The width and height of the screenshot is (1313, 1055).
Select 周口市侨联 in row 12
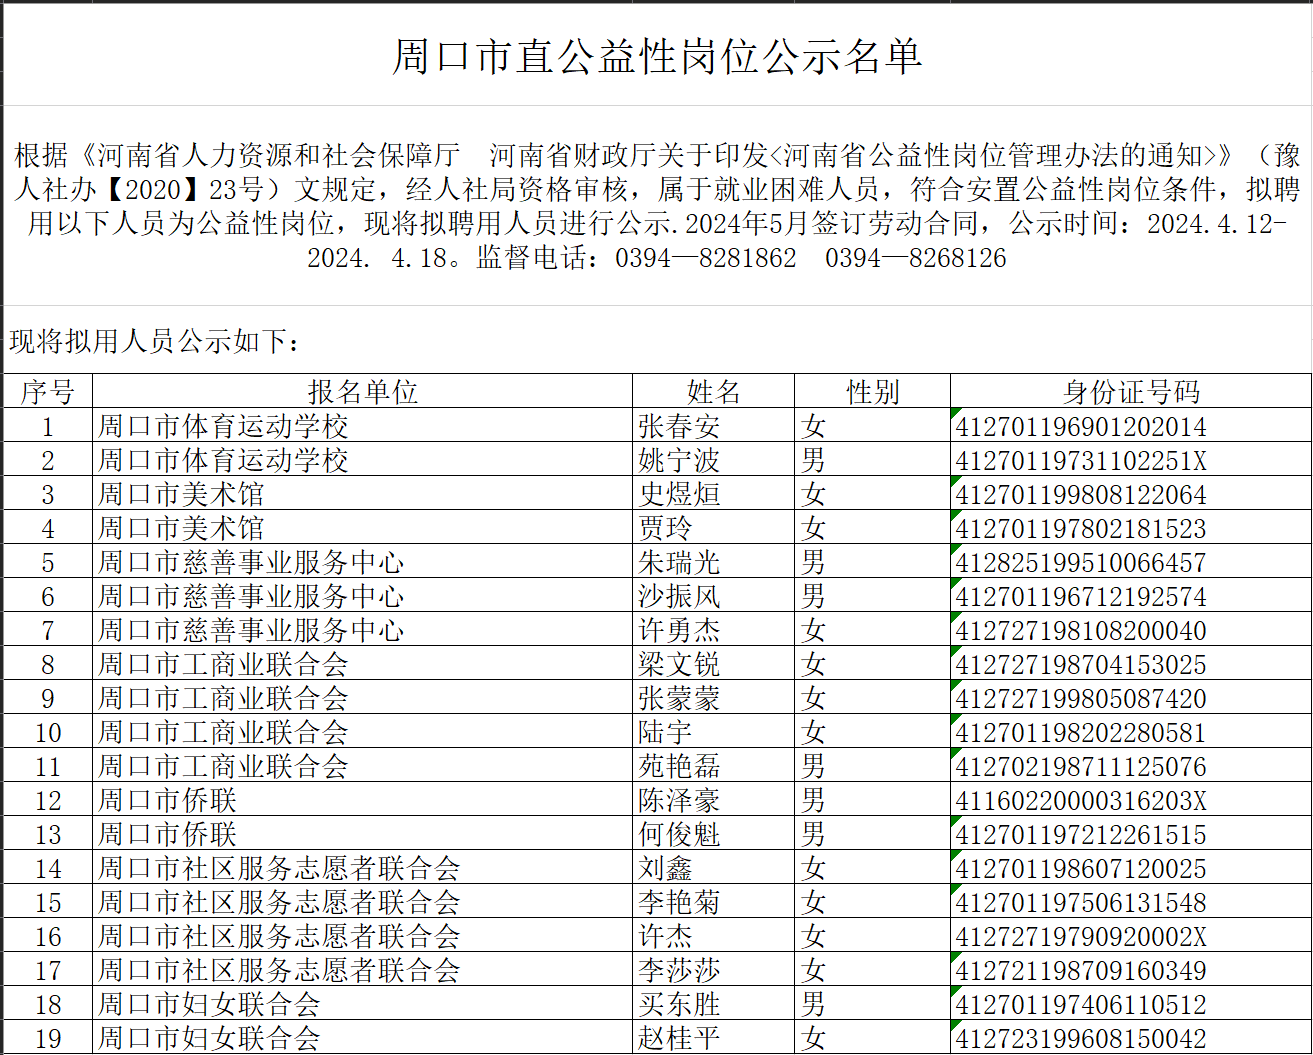[x=167, y=801]
